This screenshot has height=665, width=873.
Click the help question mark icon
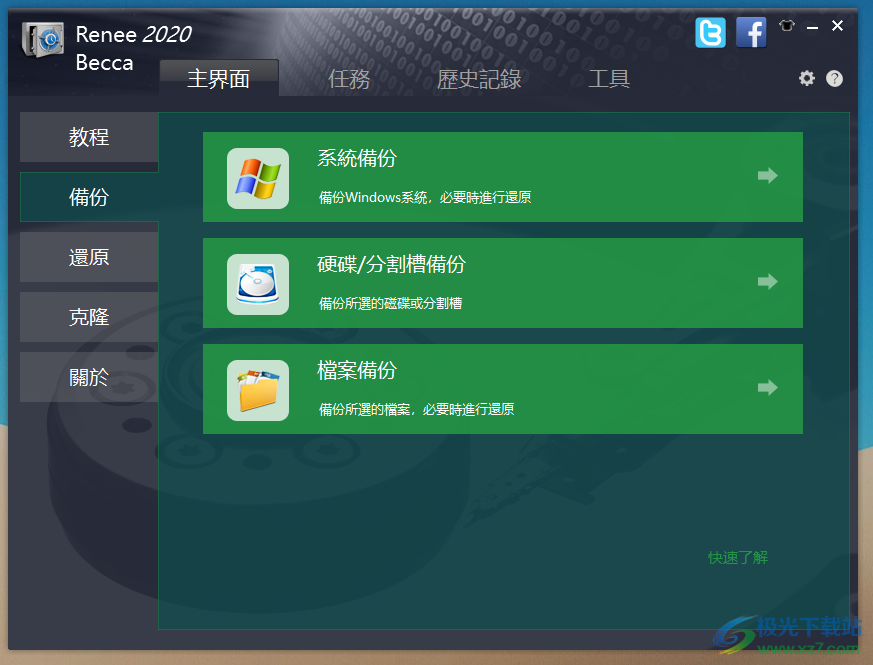click(834, 78)
